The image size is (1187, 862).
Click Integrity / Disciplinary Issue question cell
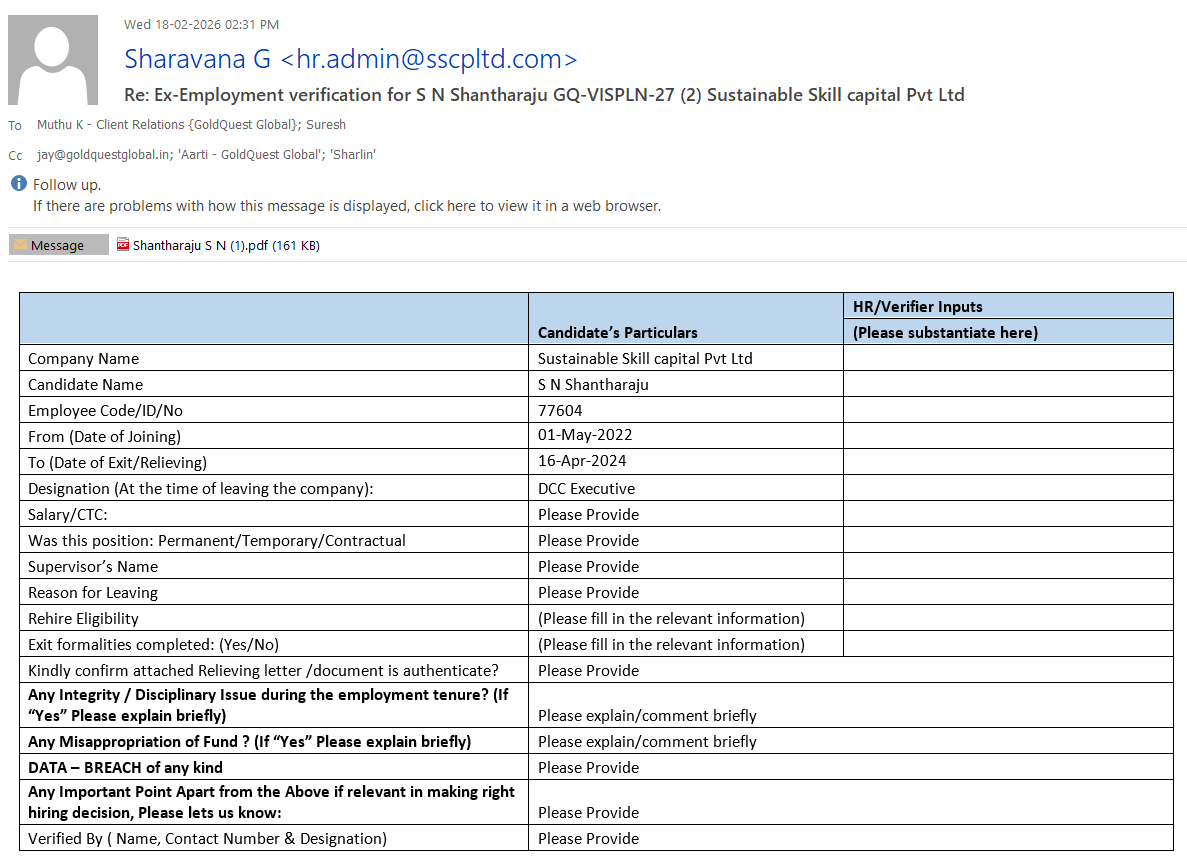click(x=274, y=705)
